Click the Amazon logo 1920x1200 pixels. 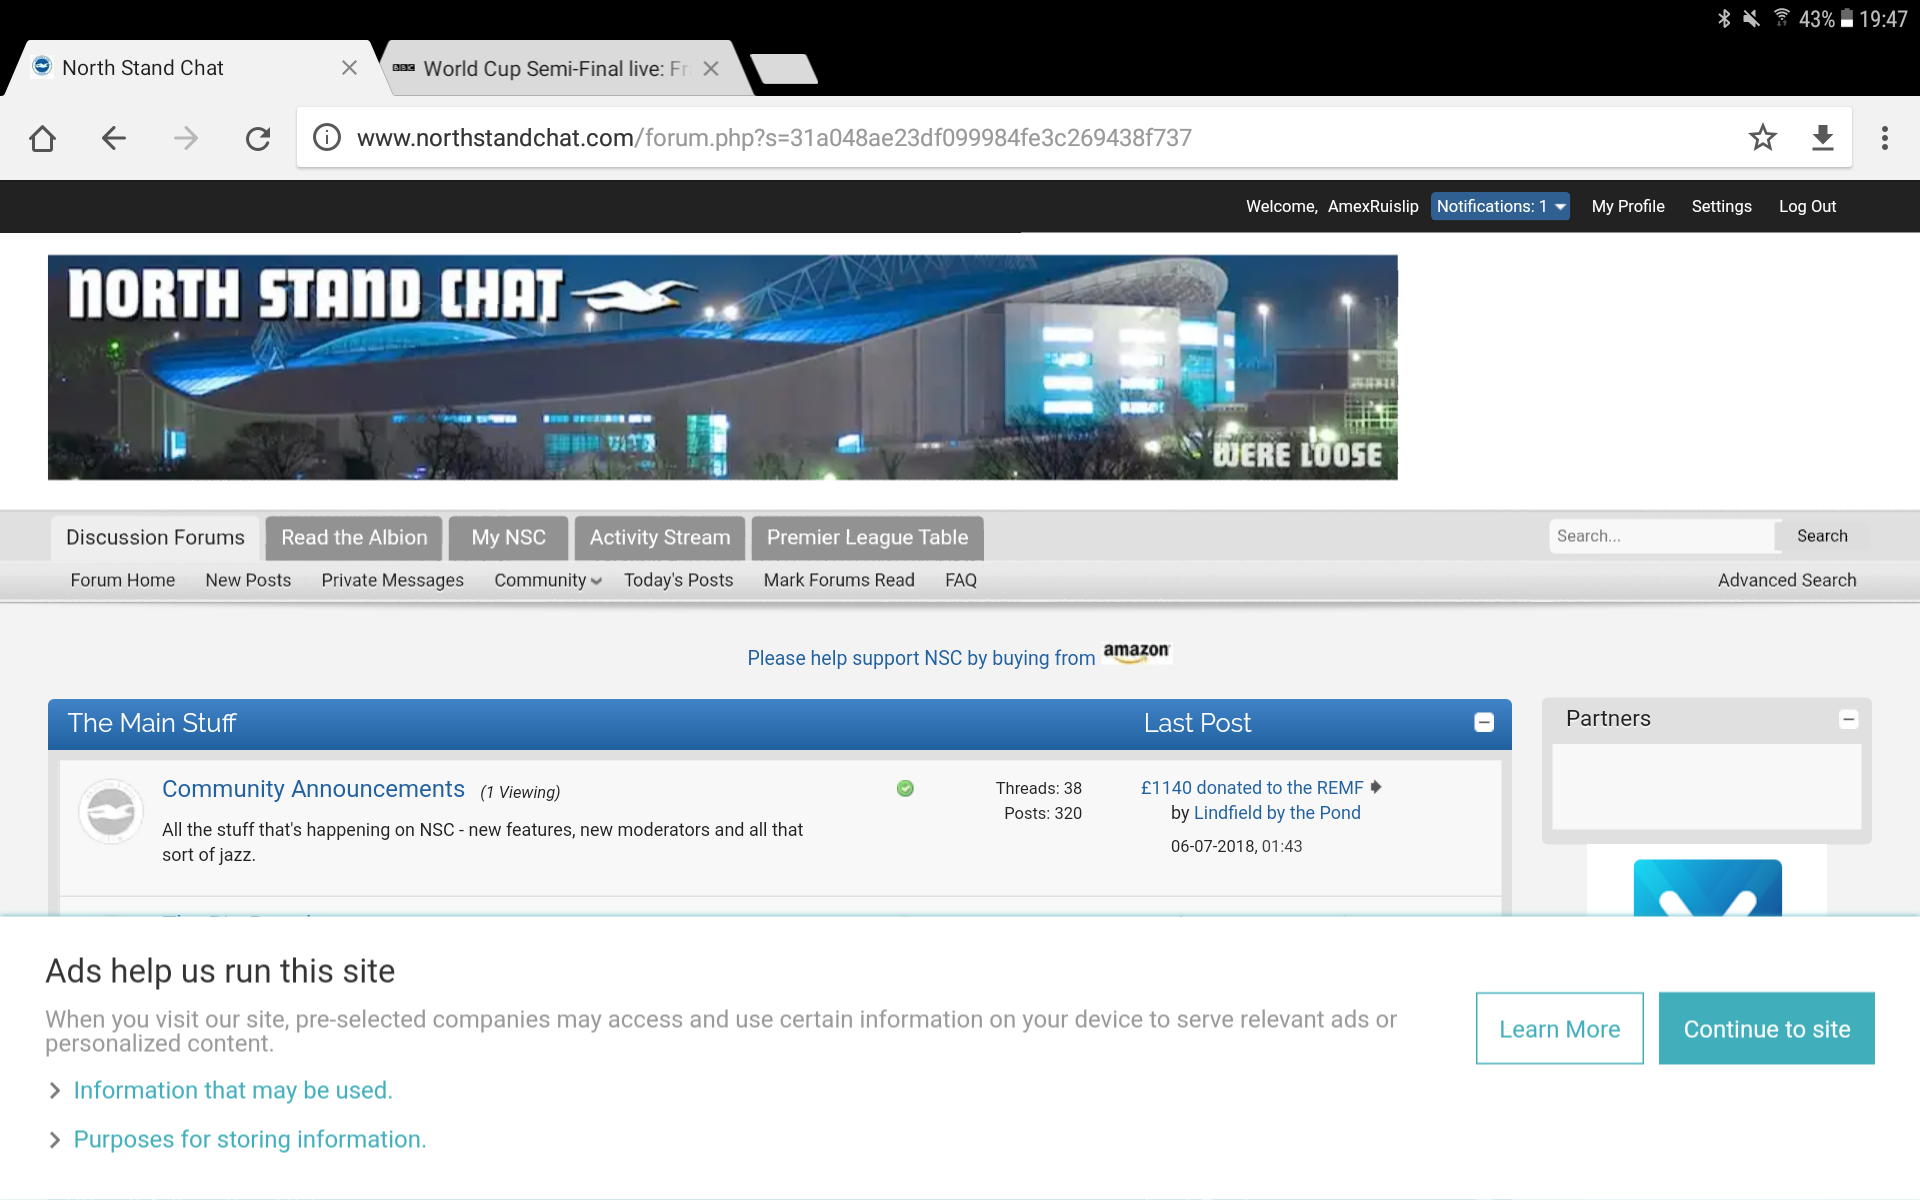1136,652
